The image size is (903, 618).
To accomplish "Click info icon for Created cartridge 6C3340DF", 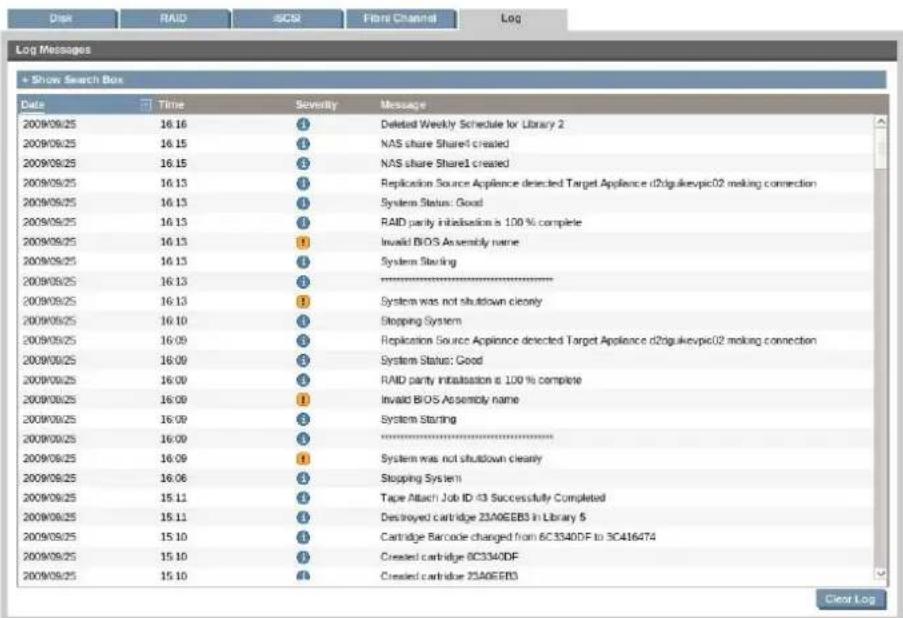I will 303,558.
